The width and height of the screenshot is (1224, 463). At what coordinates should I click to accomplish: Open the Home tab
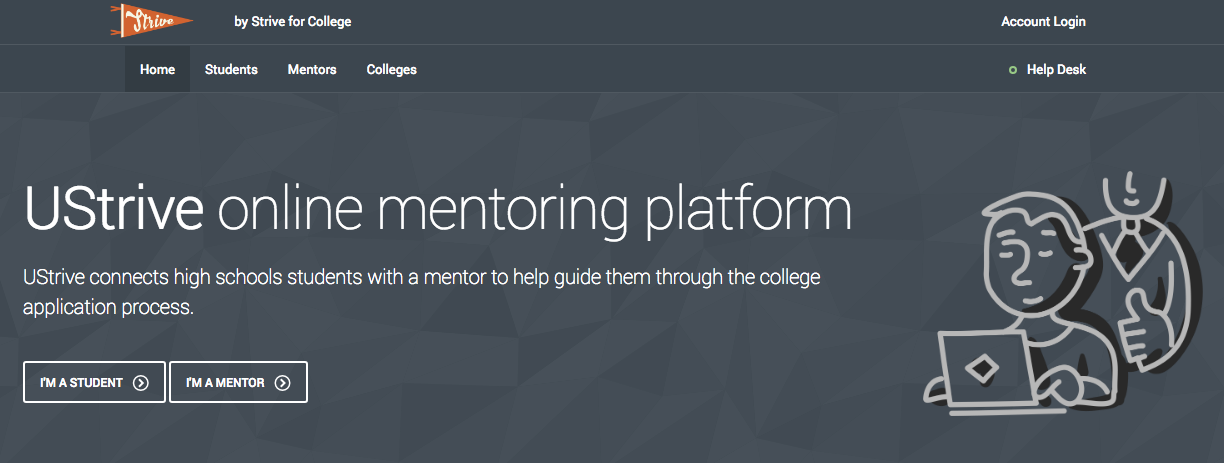pyautogui.click(x=157, y=70)
